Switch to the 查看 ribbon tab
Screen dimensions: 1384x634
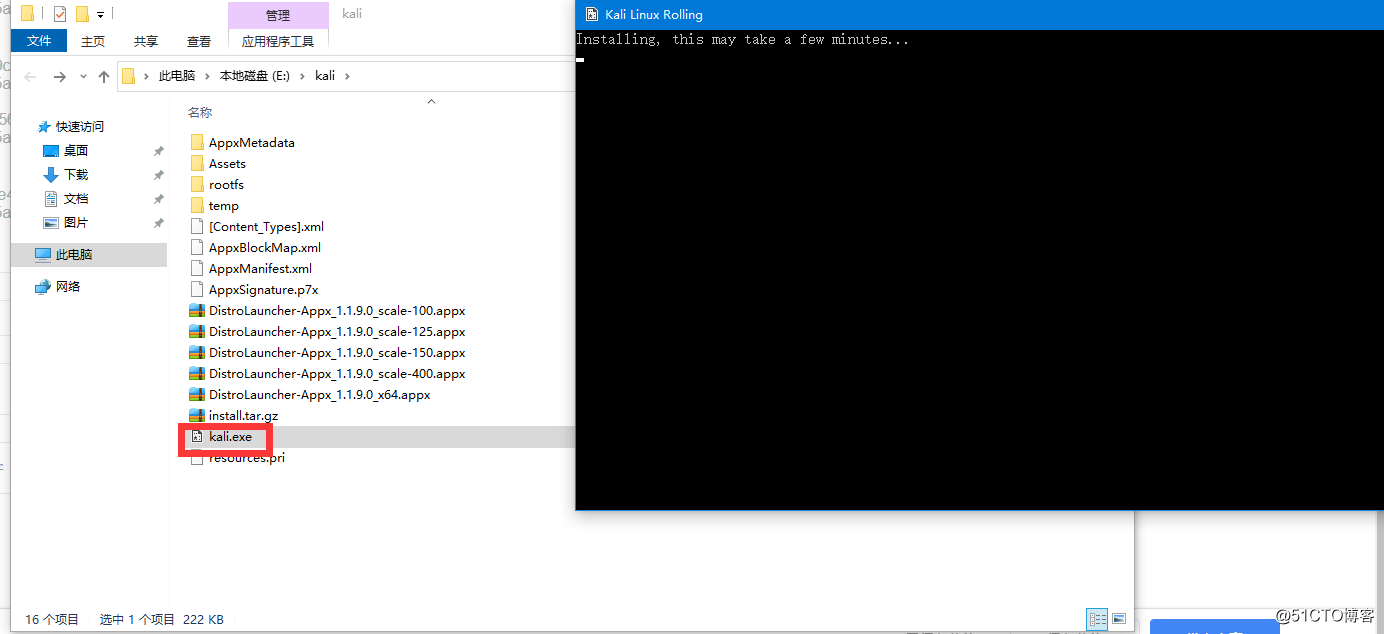pos(199,41)
